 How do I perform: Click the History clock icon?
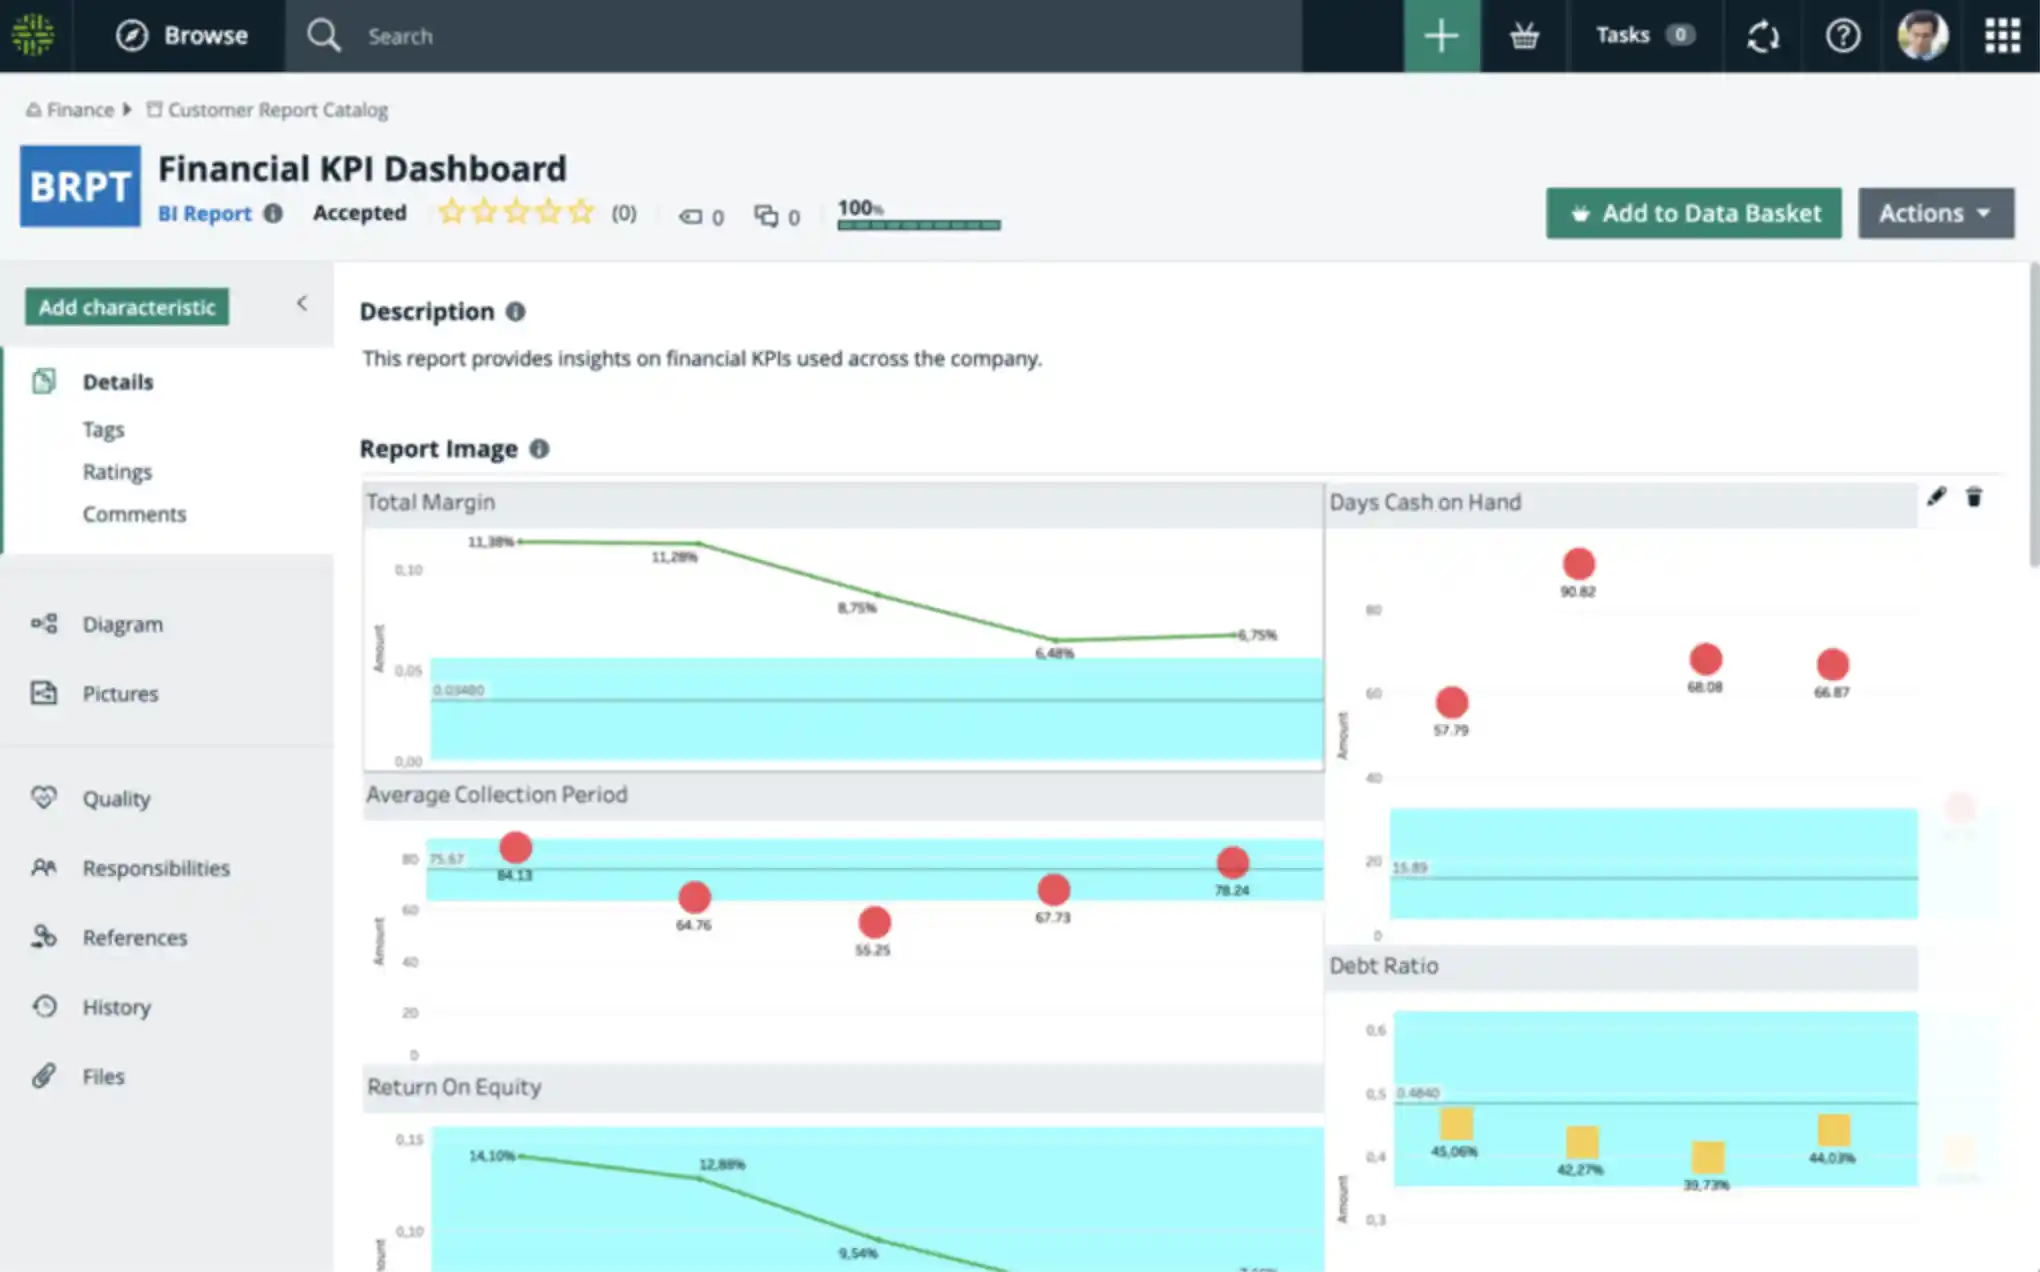(44, 1006)
